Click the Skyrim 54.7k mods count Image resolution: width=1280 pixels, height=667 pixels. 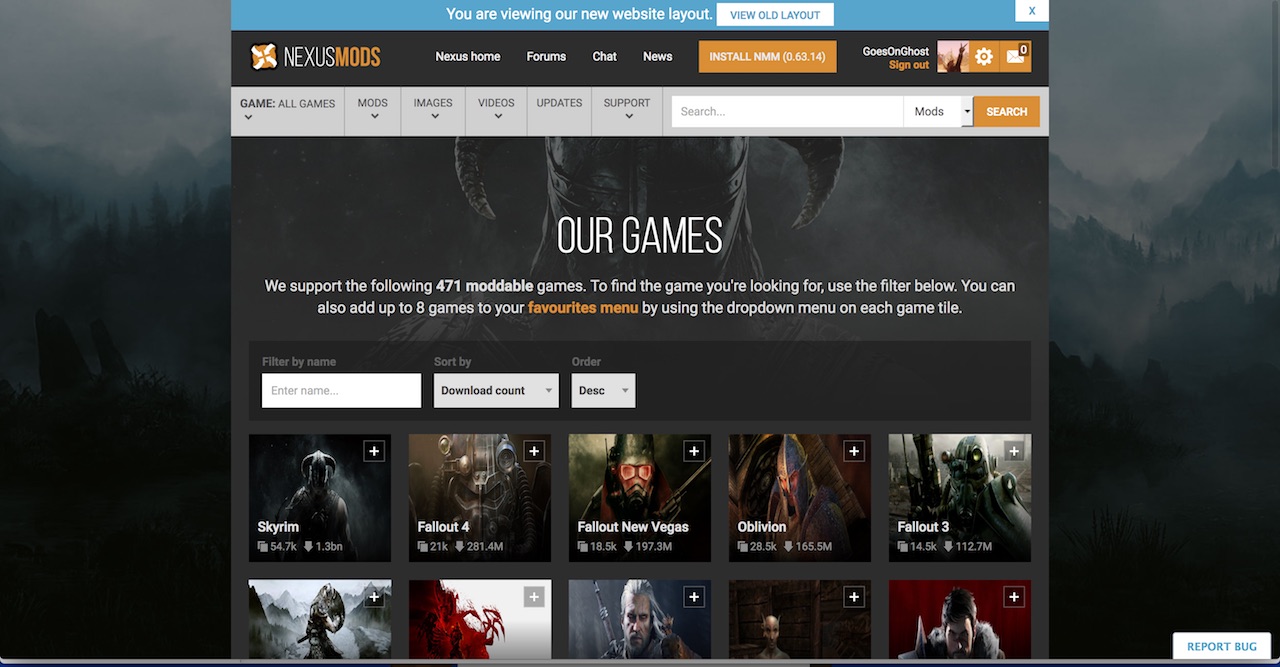[278, 547]
